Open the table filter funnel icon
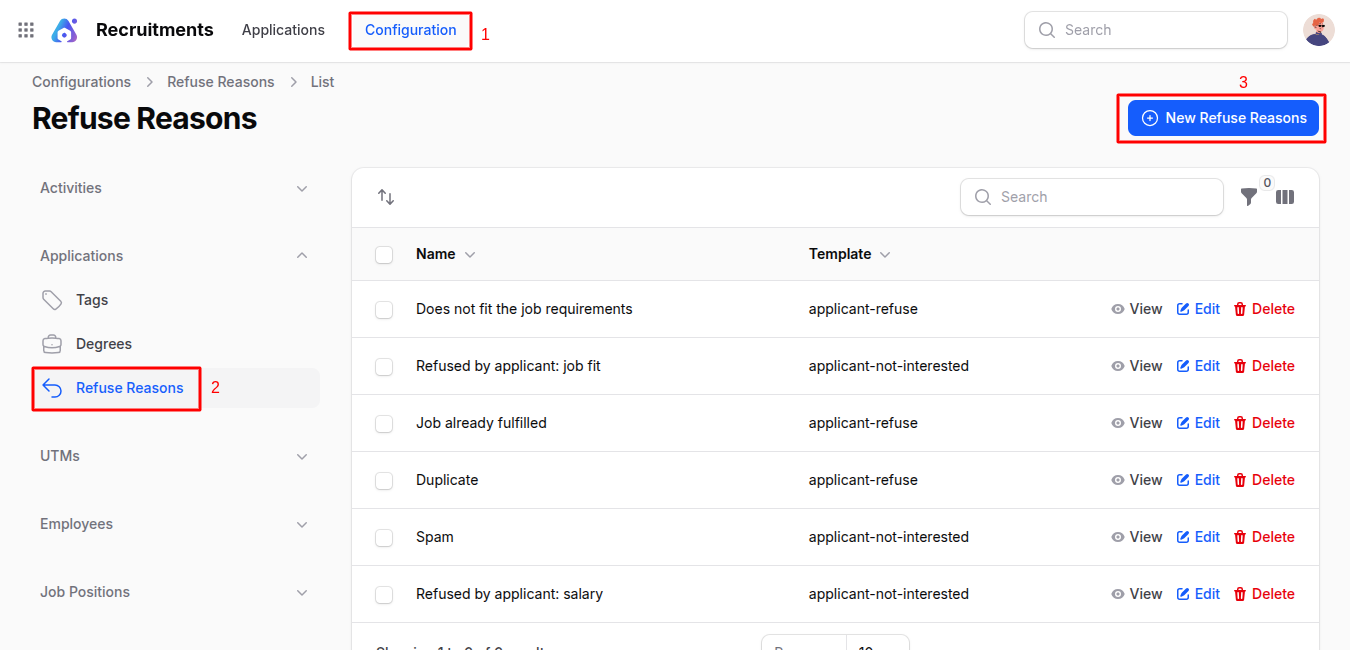Image resolution: width=1350 pixels, height=650 pixels. pyautogui.click(x=1249, y=197)
